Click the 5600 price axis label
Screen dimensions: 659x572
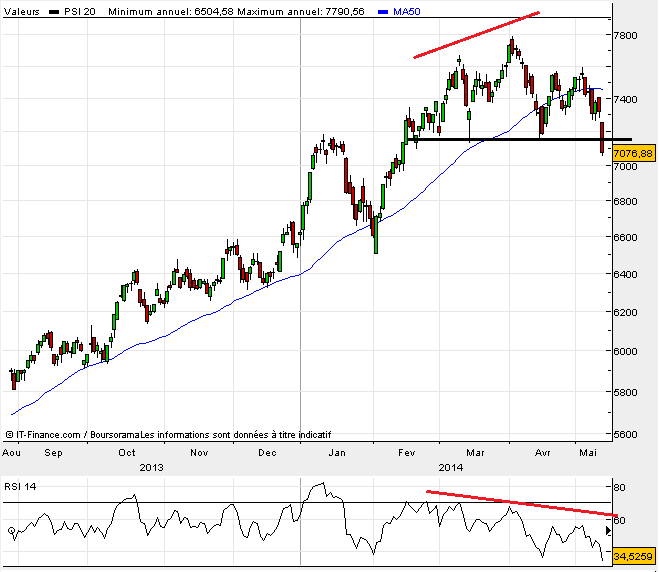[x=625, y=434]
